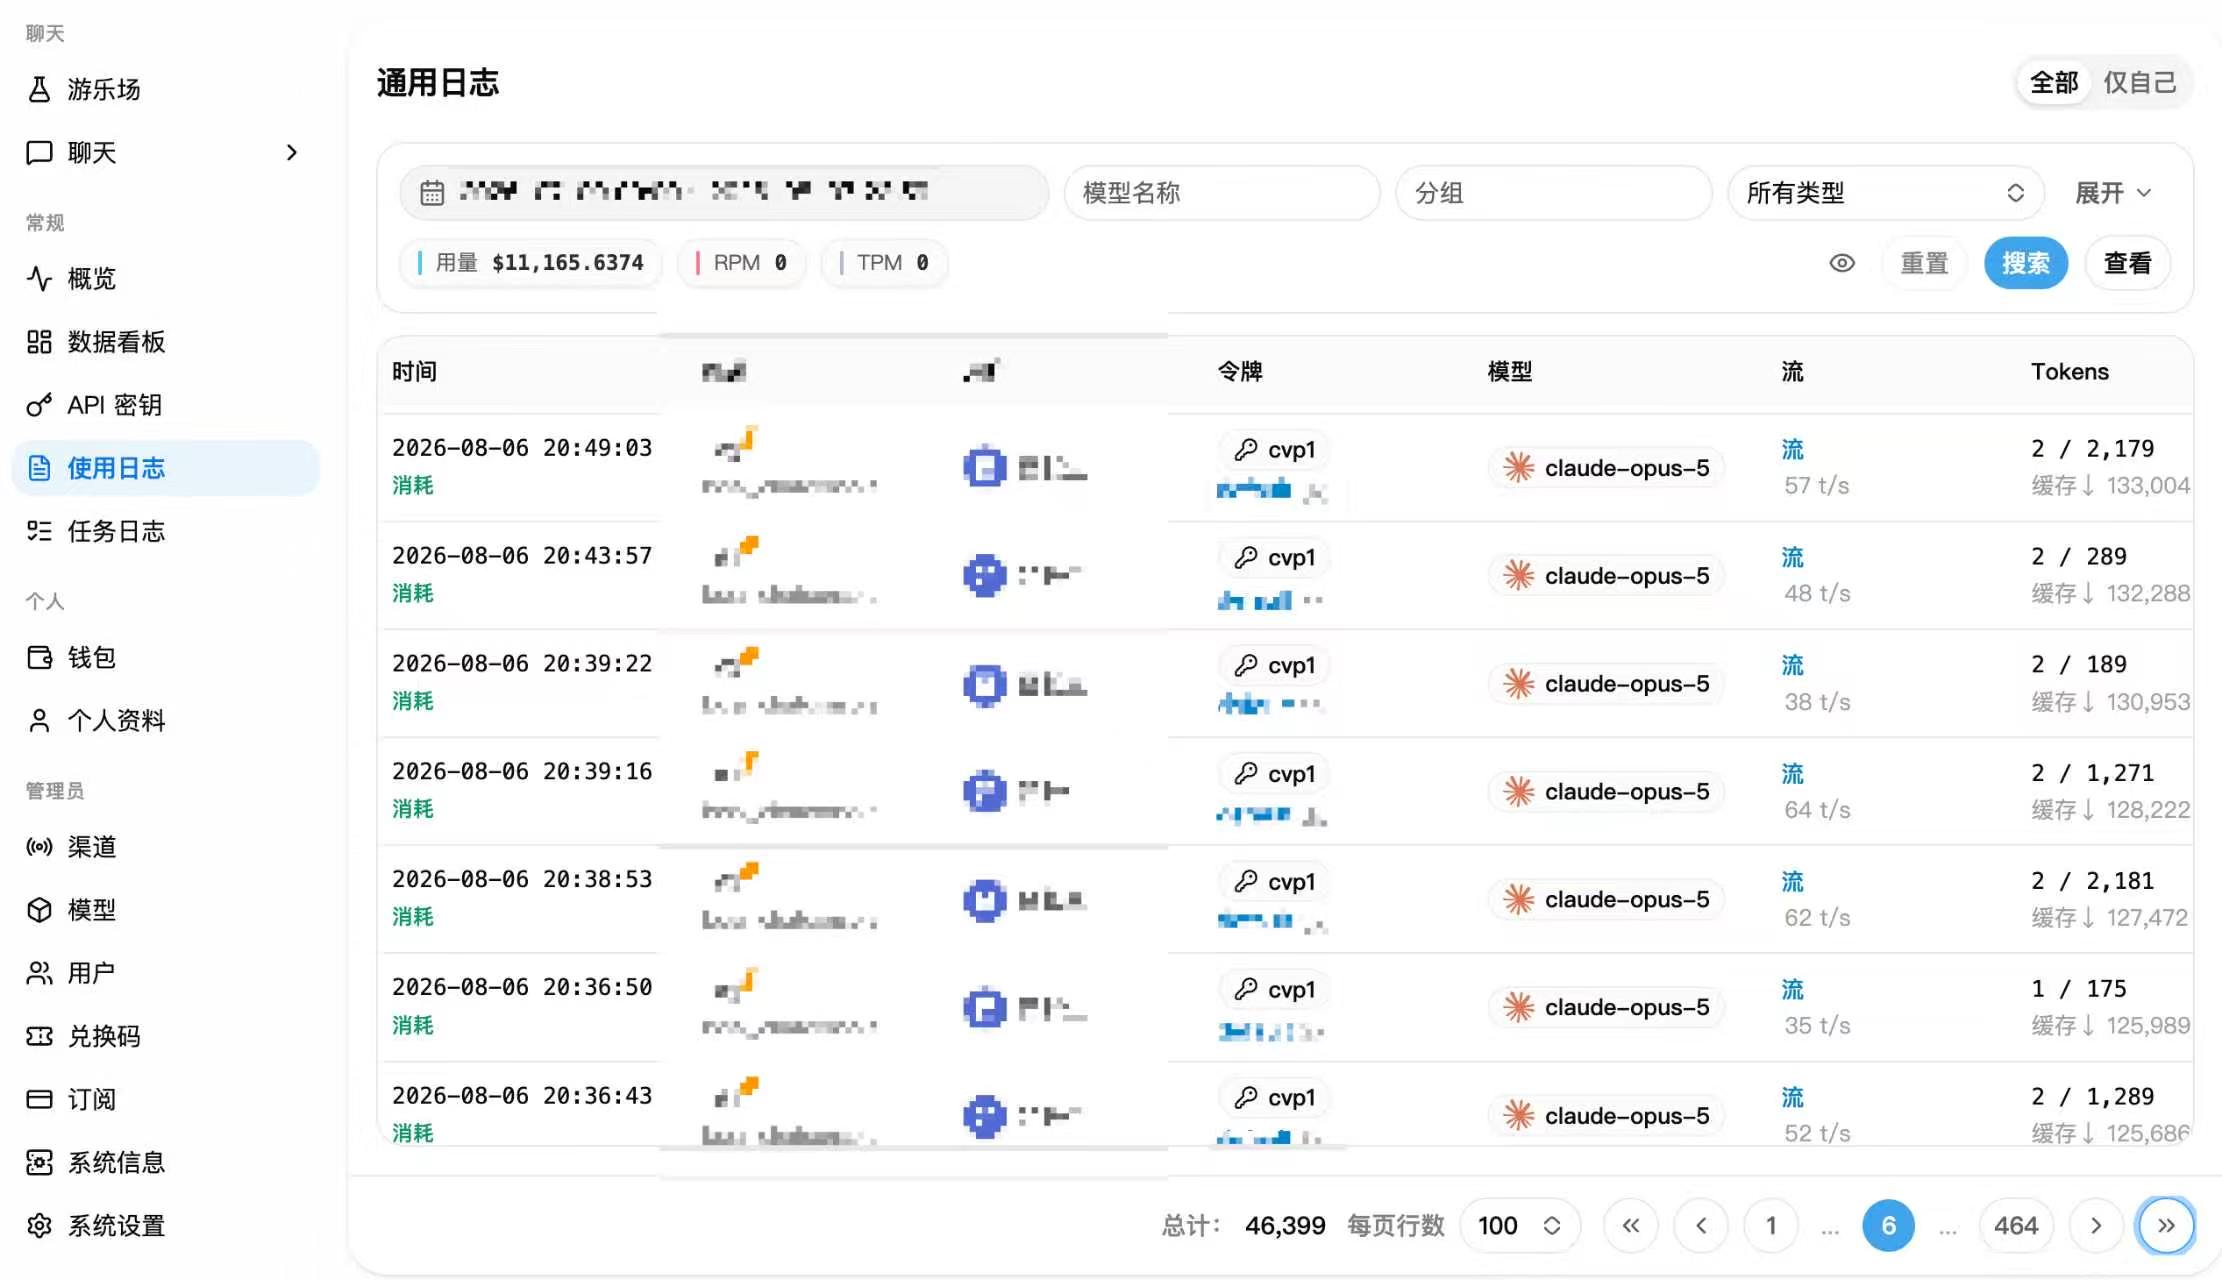The width and height of the screenshot is (2222, 1280).
Task: Open the 每页行数 100 rows dropdown
Action: (1520, 1225)
